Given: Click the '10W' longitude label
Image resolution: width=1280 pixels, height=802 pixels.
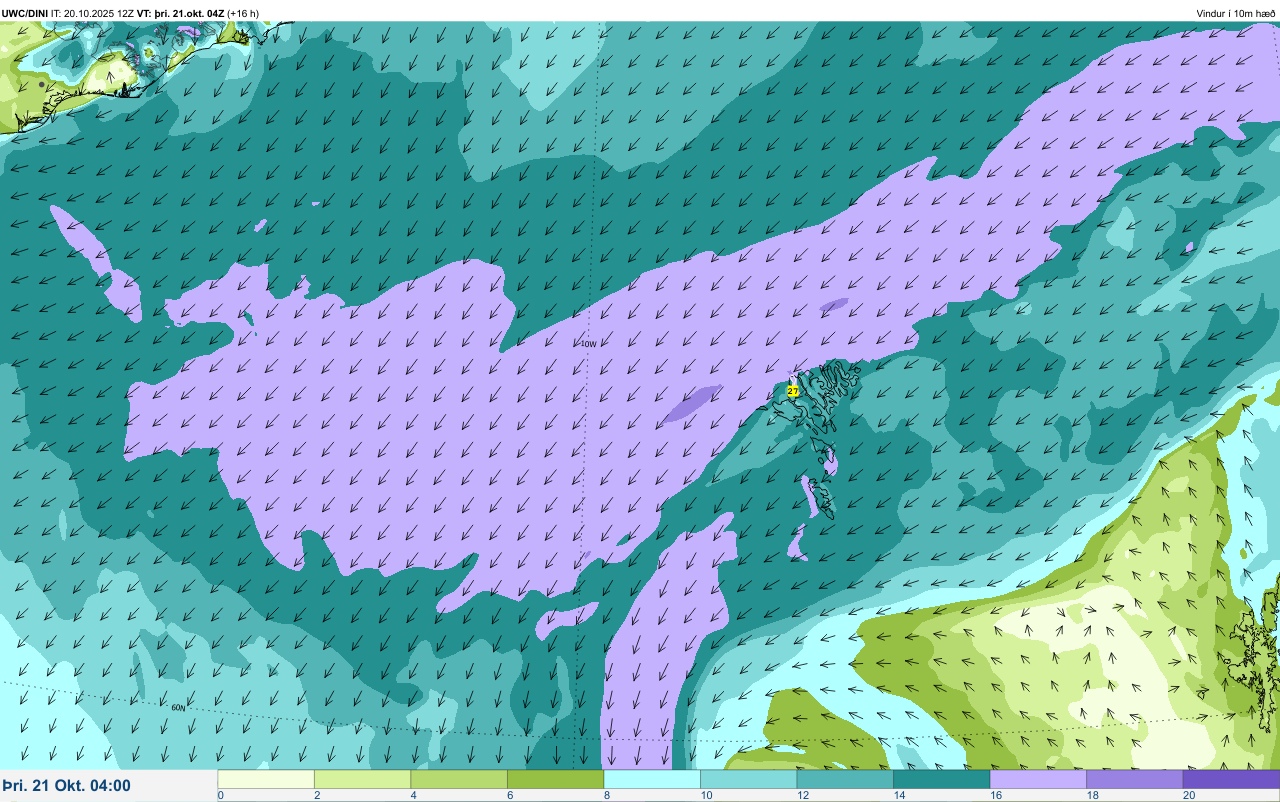Looking at the screenshot, I should (588, 344).
